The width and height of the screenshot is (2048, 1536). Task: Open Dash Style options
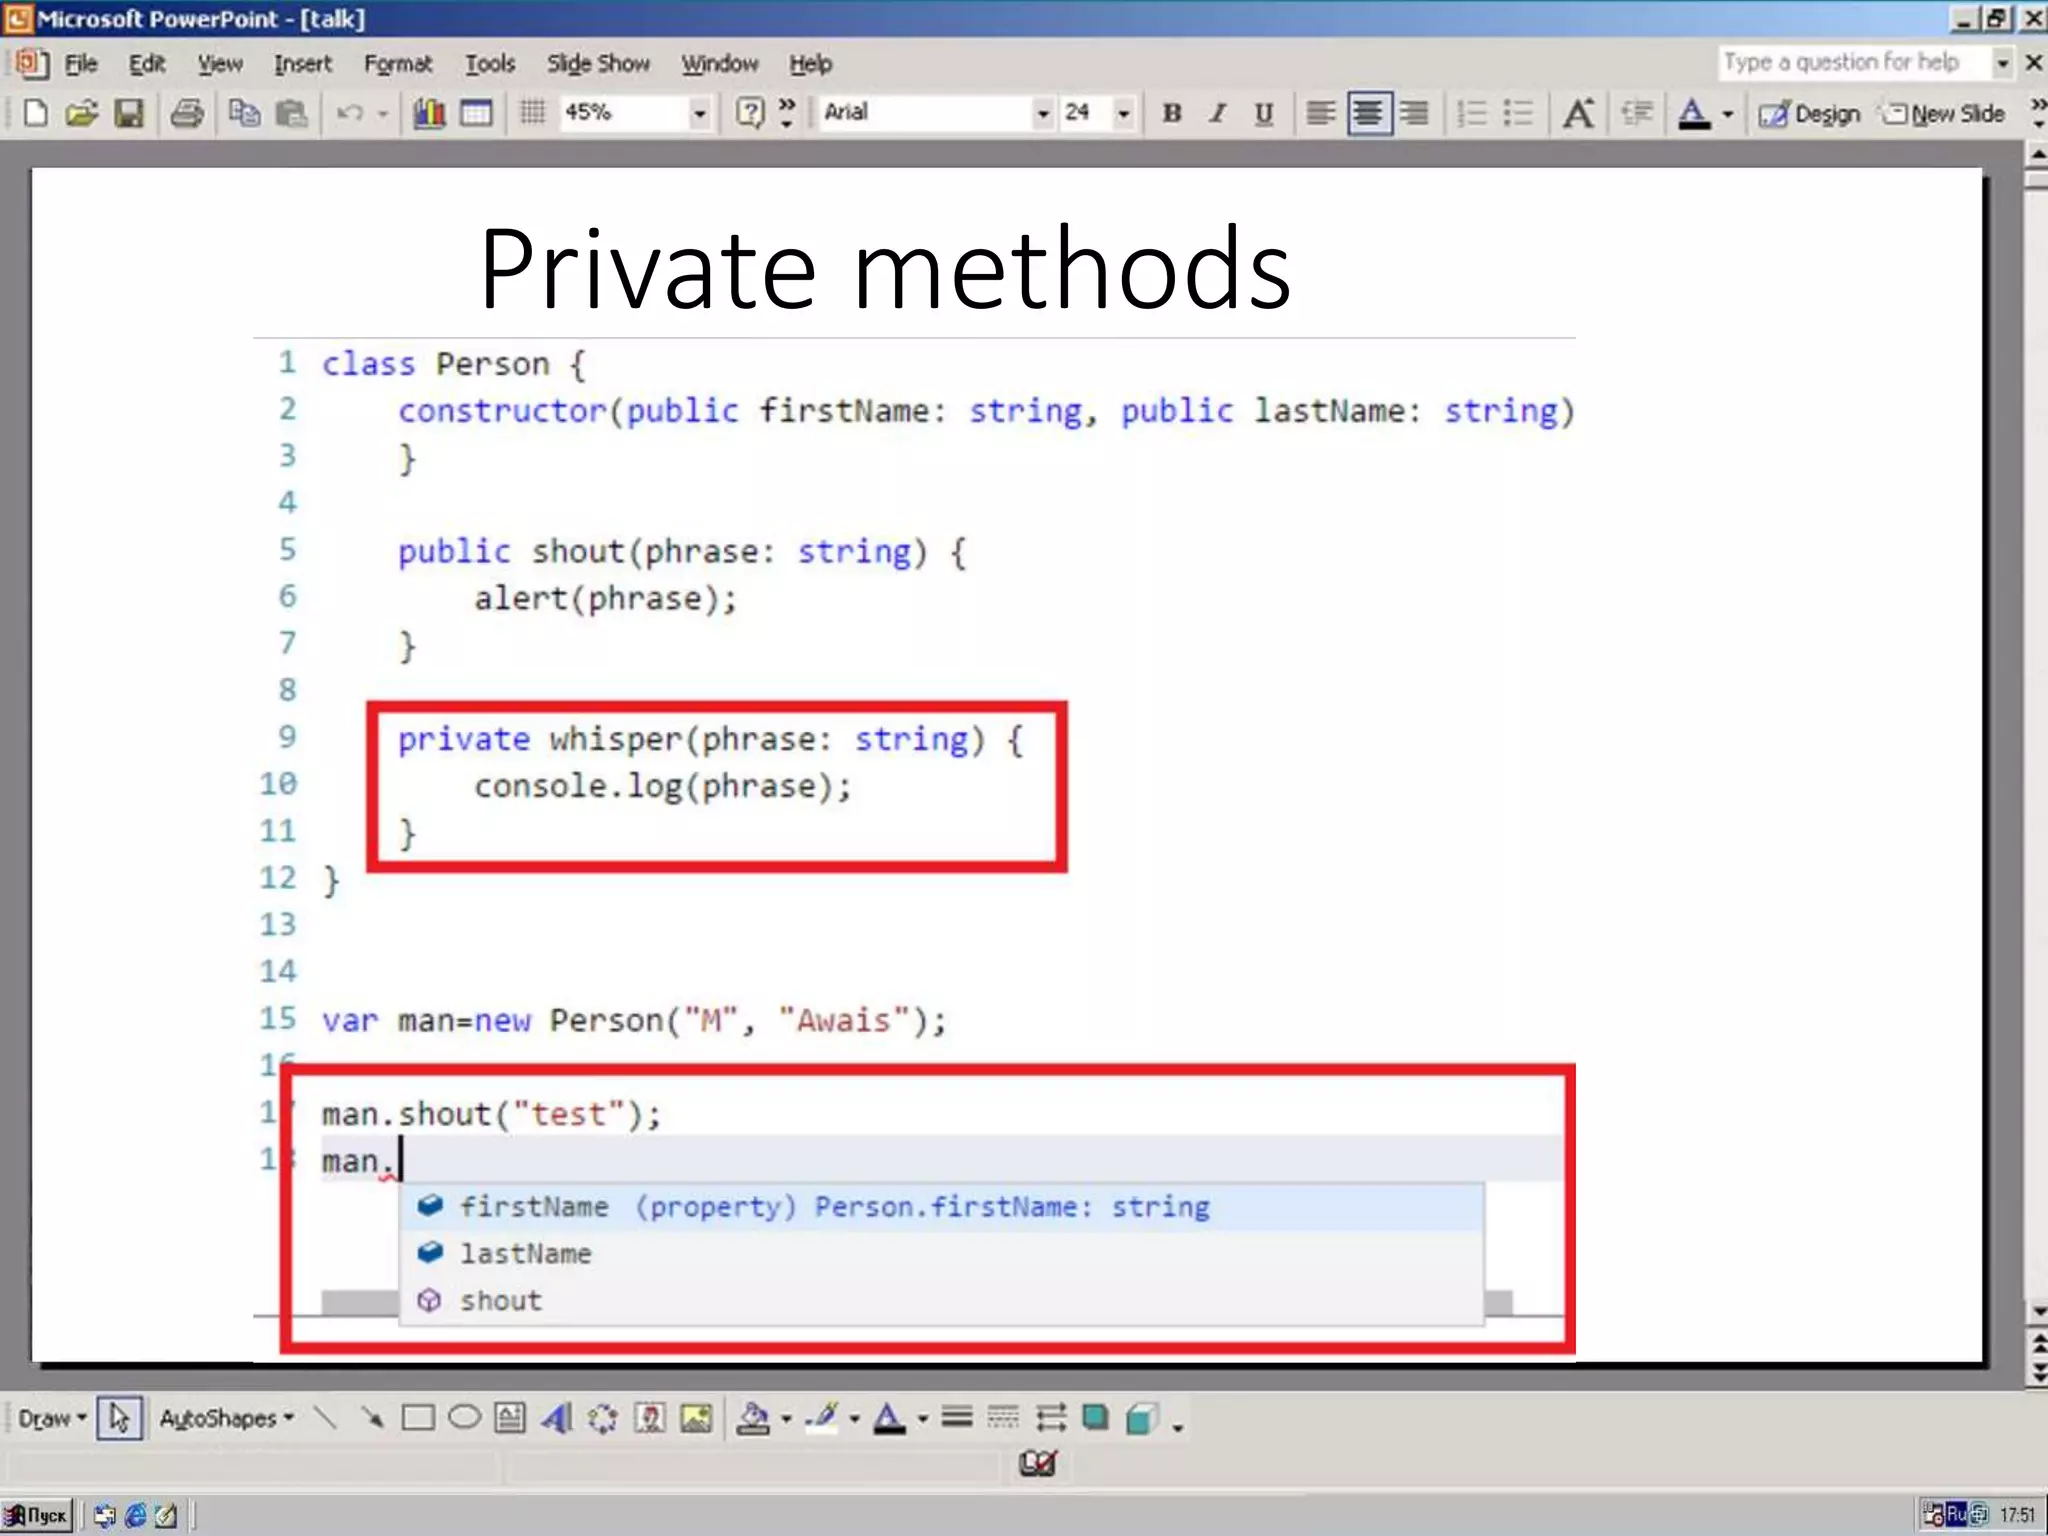[x=1003, y=1418]
